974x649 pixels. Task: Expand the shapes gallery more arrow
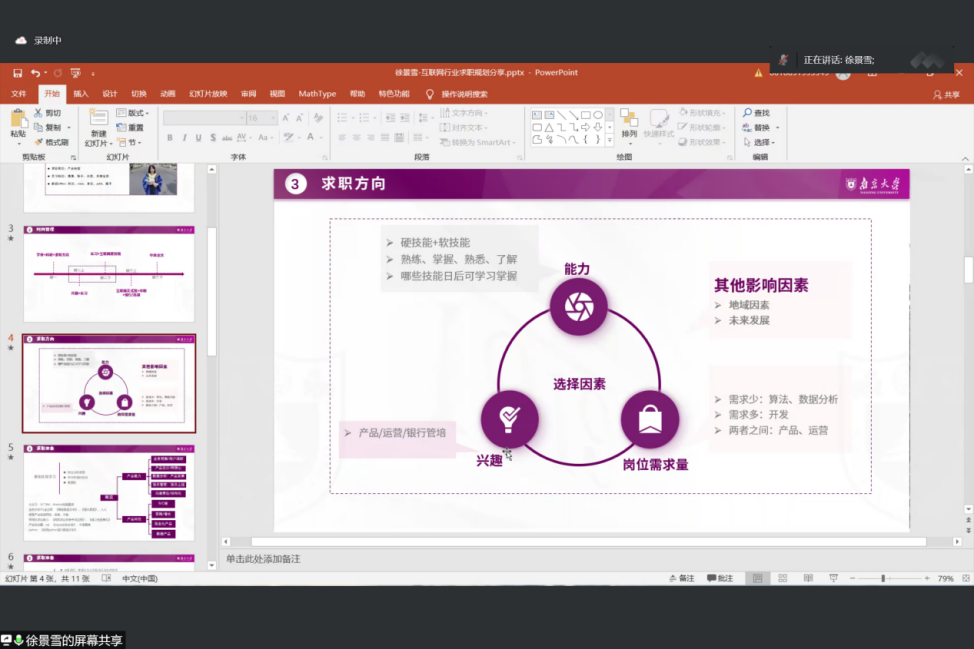click(610, 142)
